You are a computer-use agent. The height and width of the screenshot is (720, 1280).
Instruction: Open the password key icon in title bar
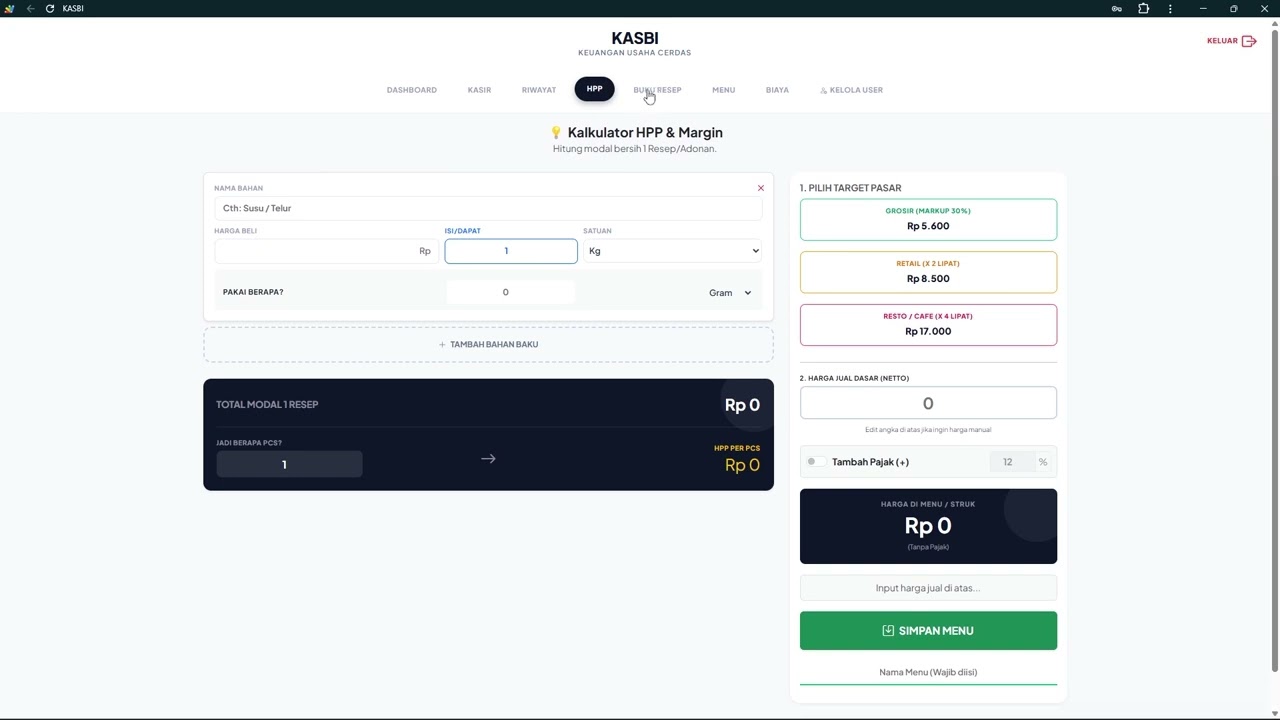(1117, 9)
